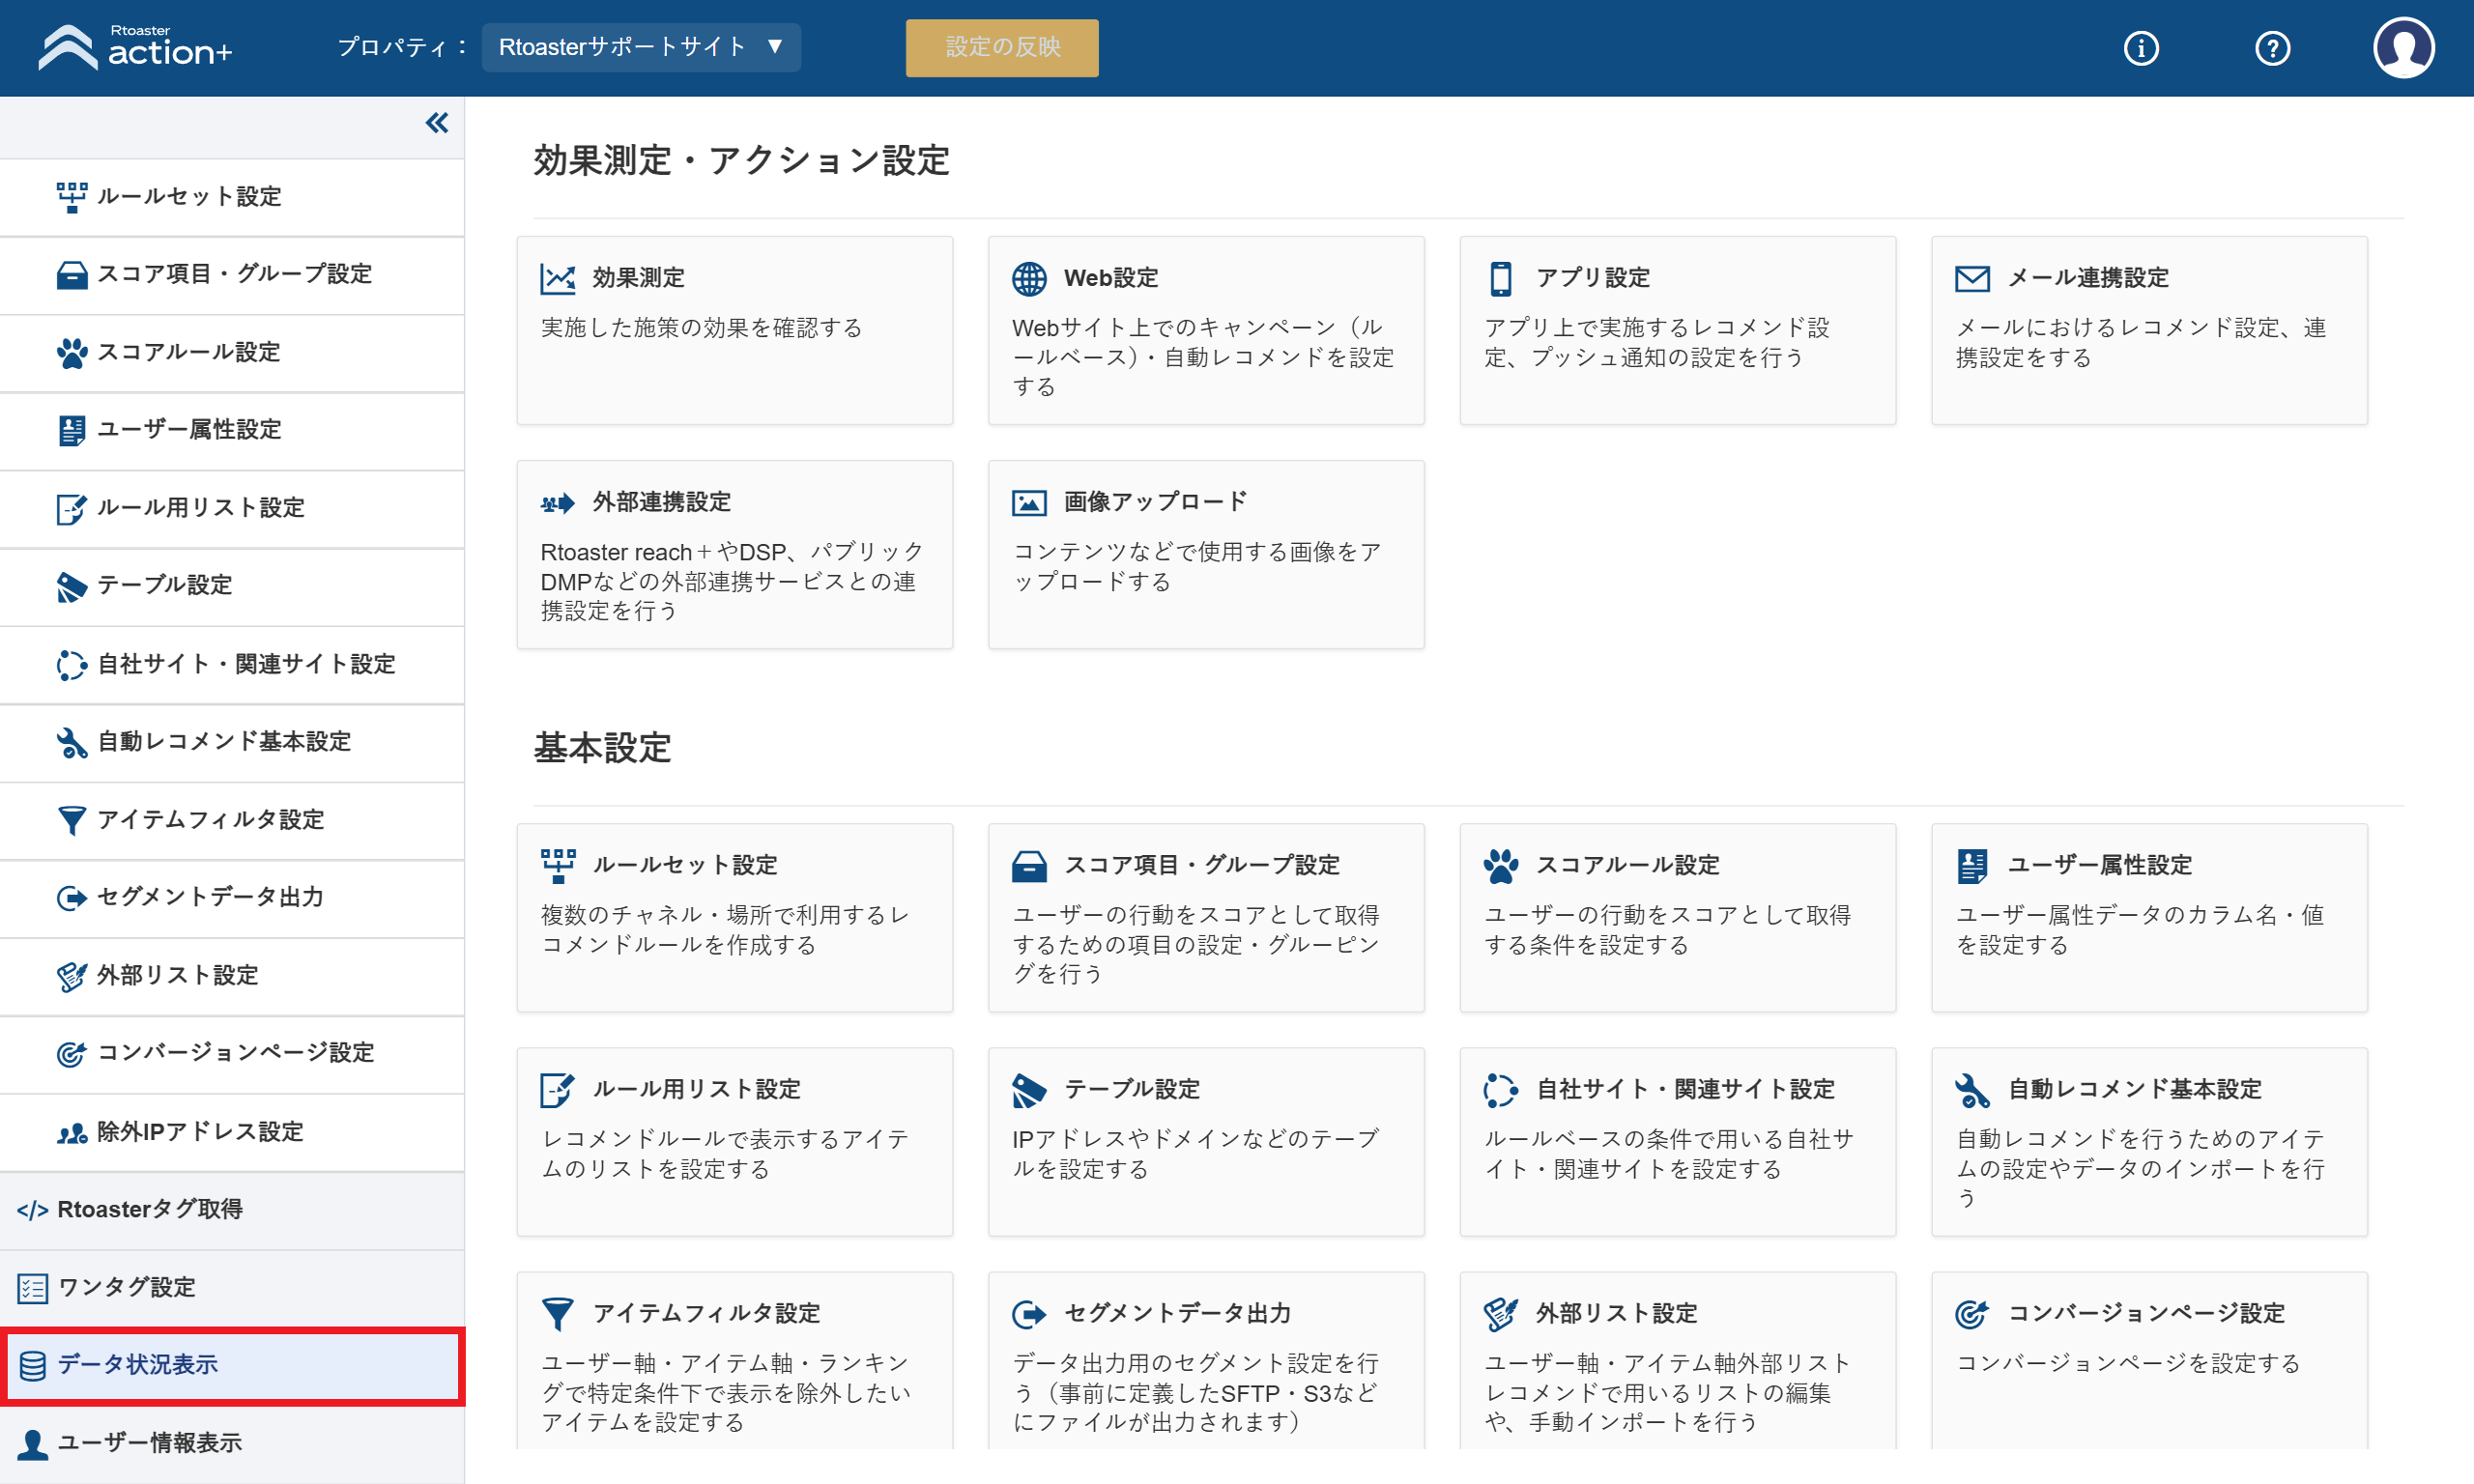Screen dimensions: 2474x1484
Task: Click the Rtoaster action+ logo
Action: tap(135, 47)
